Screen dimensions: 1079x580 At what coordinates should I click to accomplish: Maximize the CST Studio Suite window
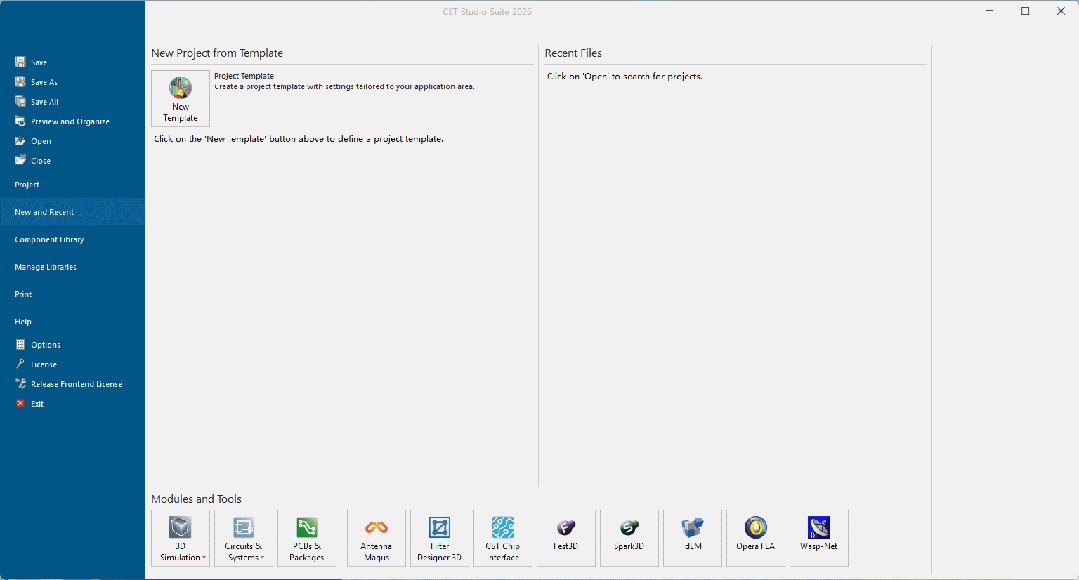click(1025, 11)
